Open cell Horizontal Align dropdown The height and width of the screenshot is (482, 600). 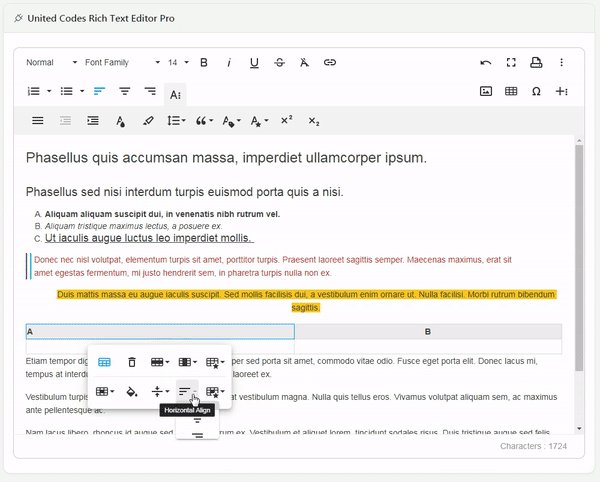187,391
